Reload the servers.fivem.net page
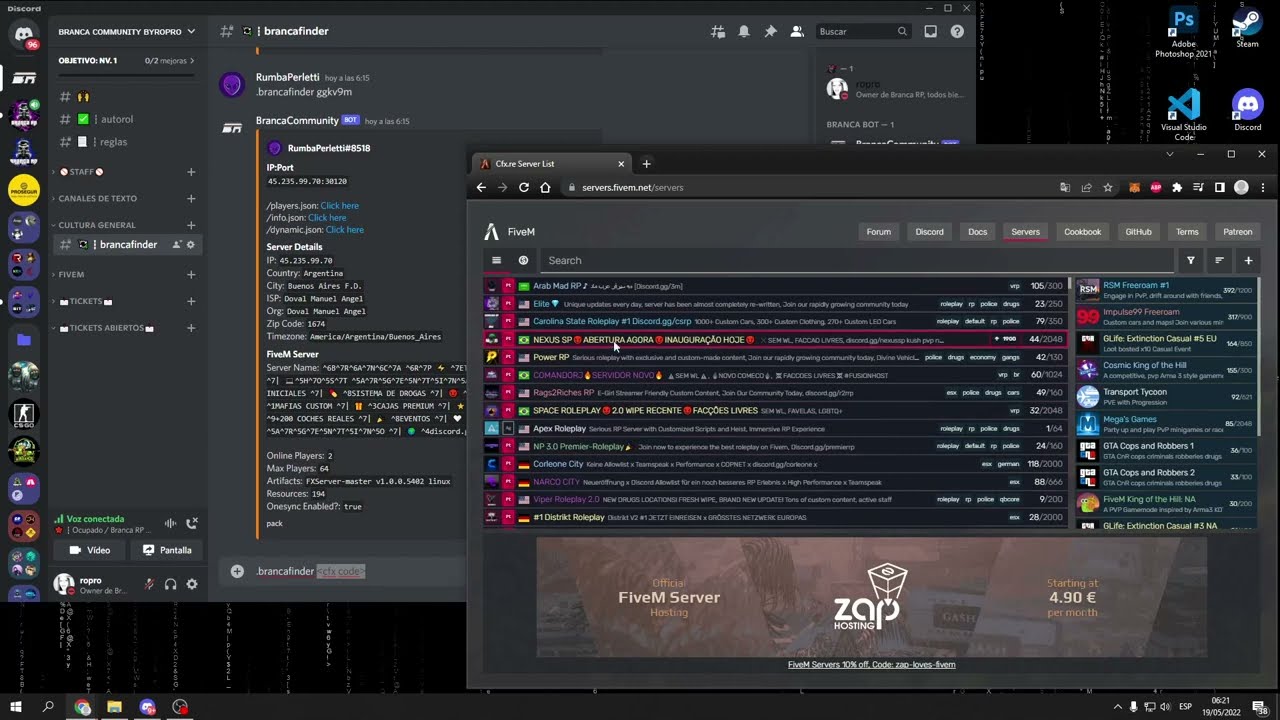This screenshot has width=1280, height=720. click(x=523, y=187)
